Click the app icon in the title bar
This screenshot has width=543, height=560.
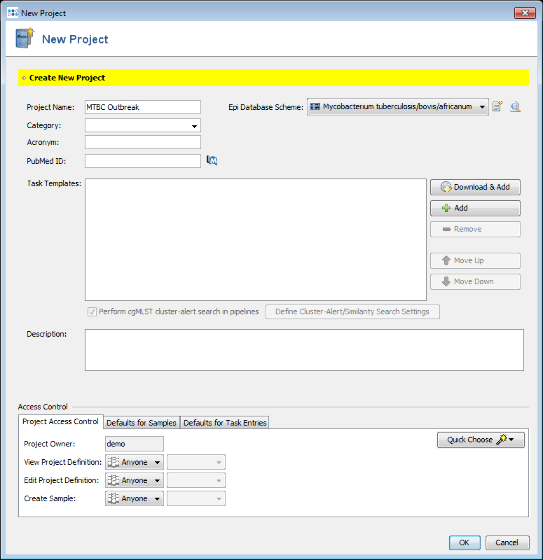tap(13, 13)
